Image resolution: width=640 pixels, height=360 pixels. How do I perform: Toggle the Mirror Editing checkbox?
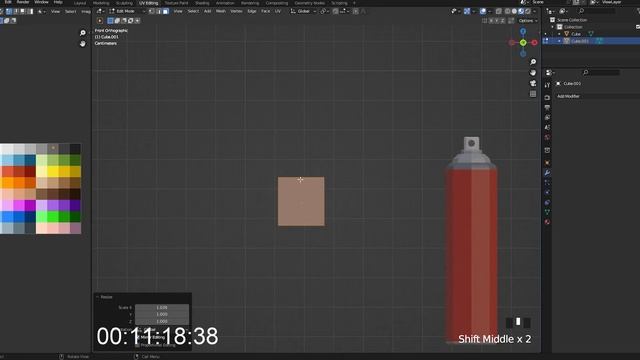[x=137, y=338]
